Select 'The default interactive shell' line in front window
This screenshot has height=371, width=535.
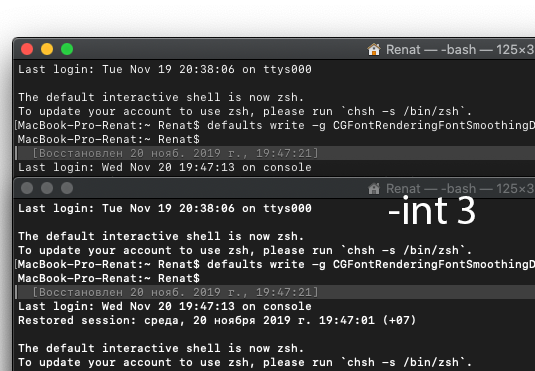[161, 97]
